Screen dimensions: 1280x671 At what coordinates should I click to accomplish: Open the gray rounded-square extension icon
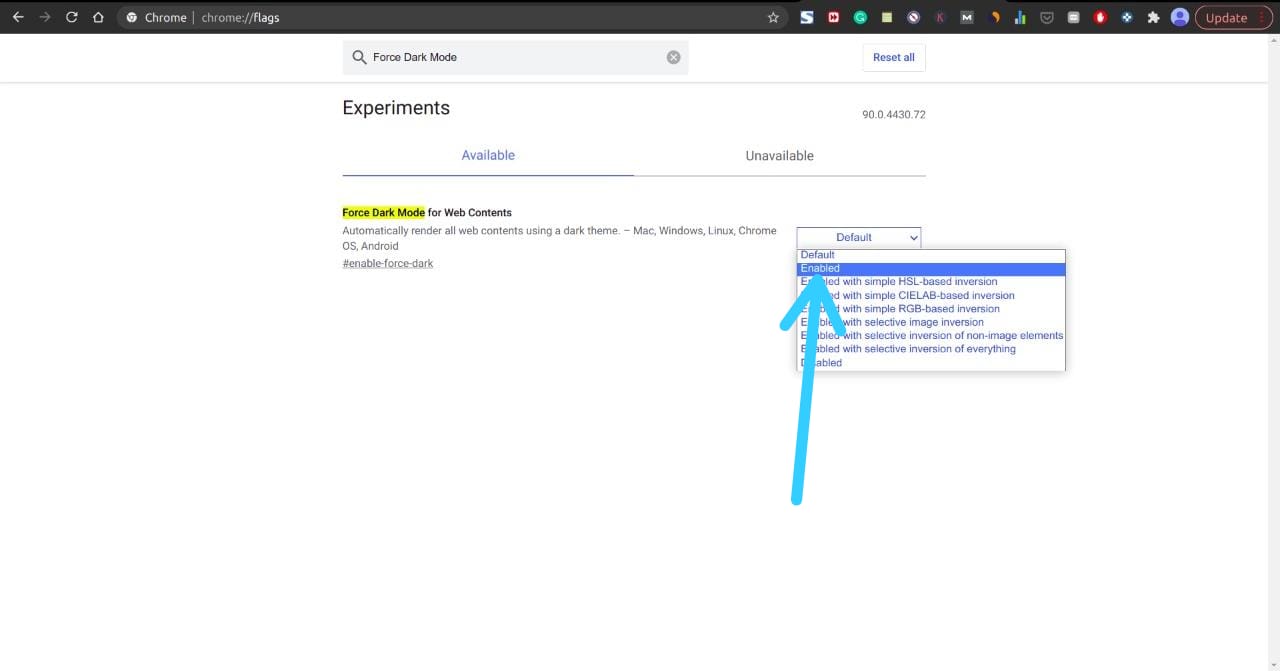[x=1073, y=17]
